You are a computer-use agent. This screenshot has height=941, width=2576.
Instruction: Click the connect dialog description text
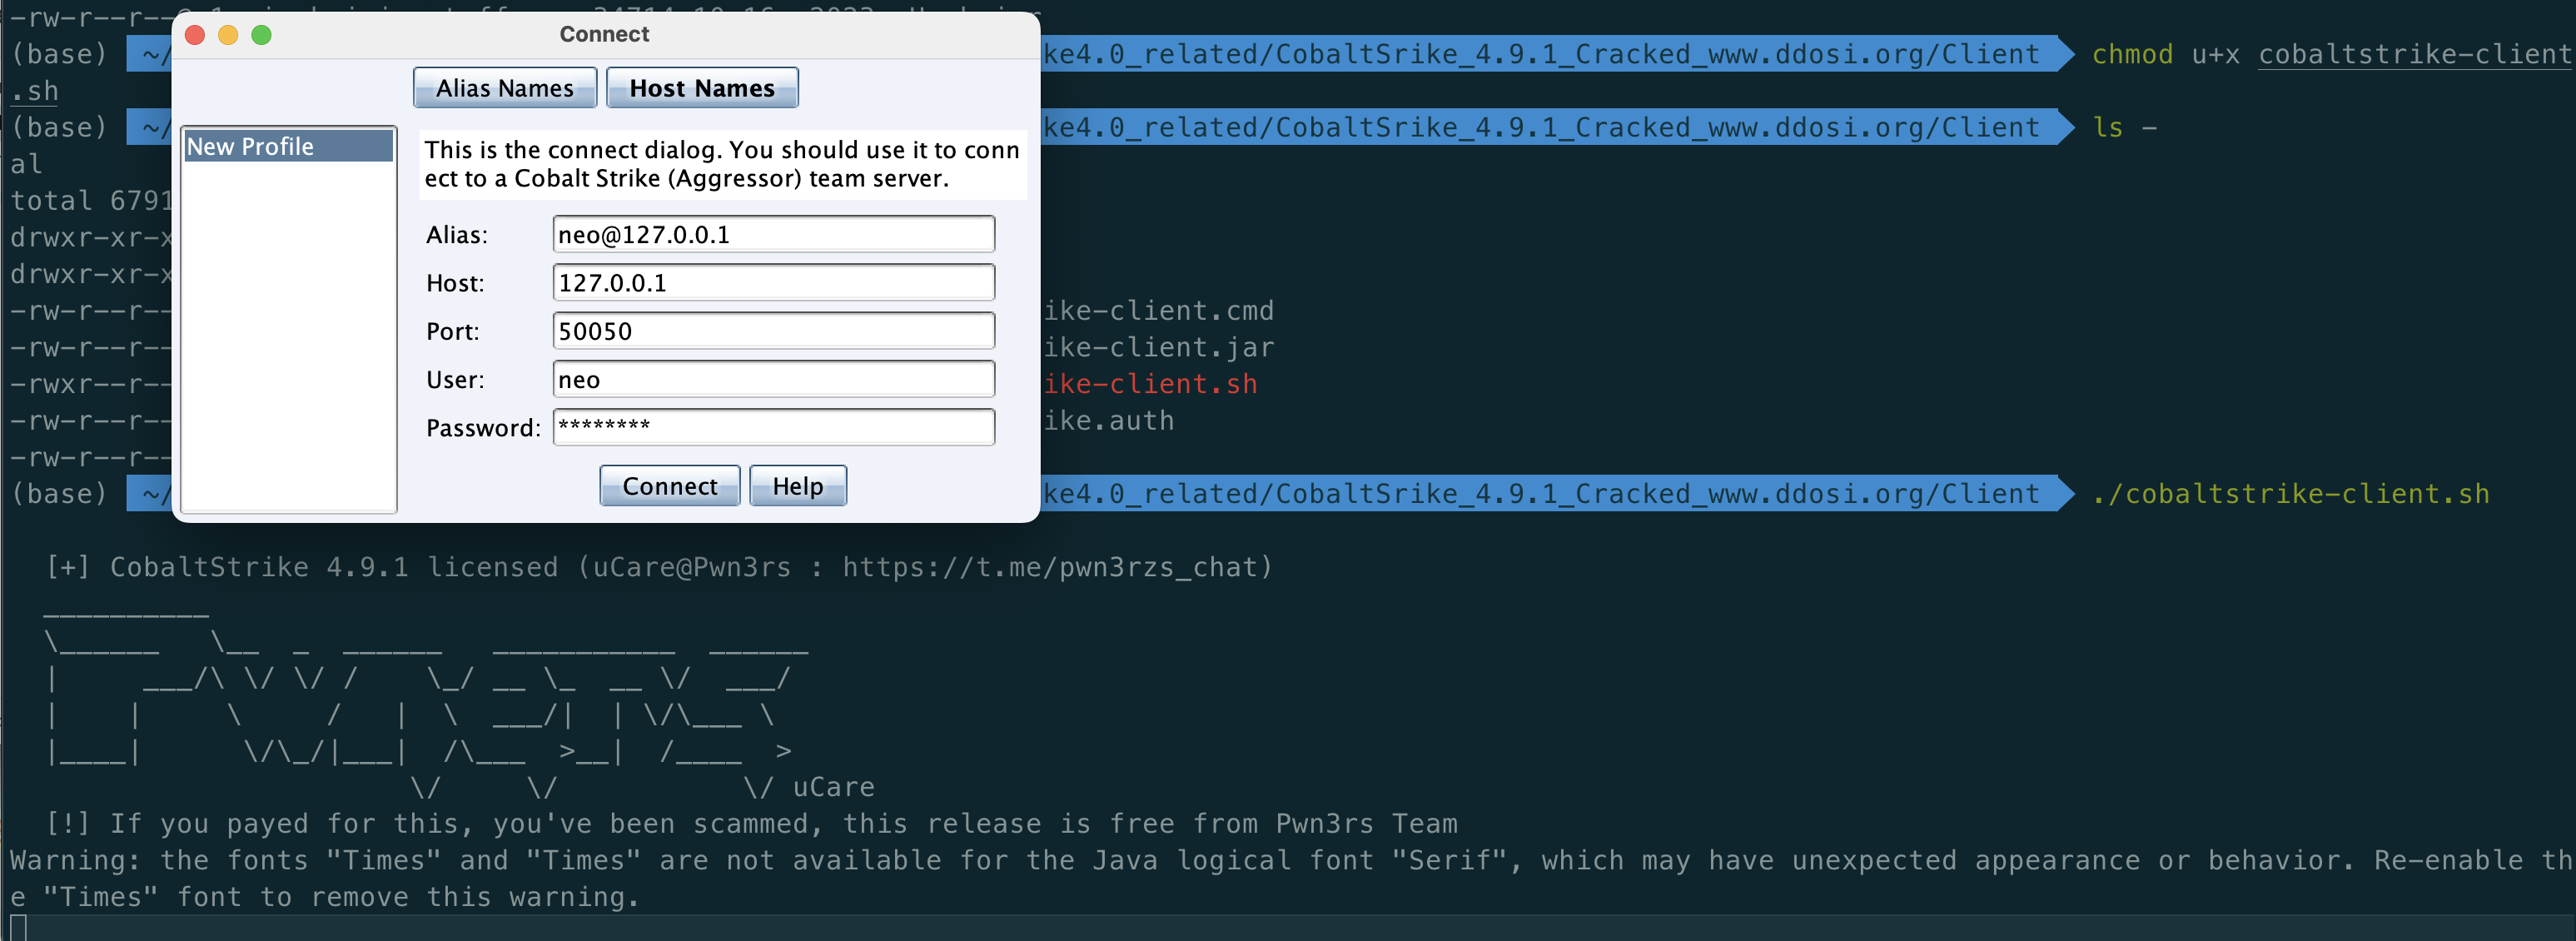(721, 164)
